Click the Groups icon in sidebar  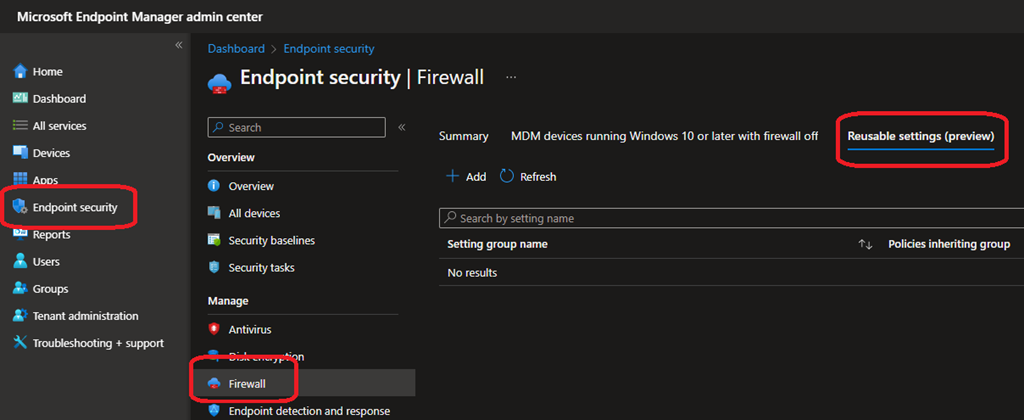pyautogui.click(x=20, y=289)
